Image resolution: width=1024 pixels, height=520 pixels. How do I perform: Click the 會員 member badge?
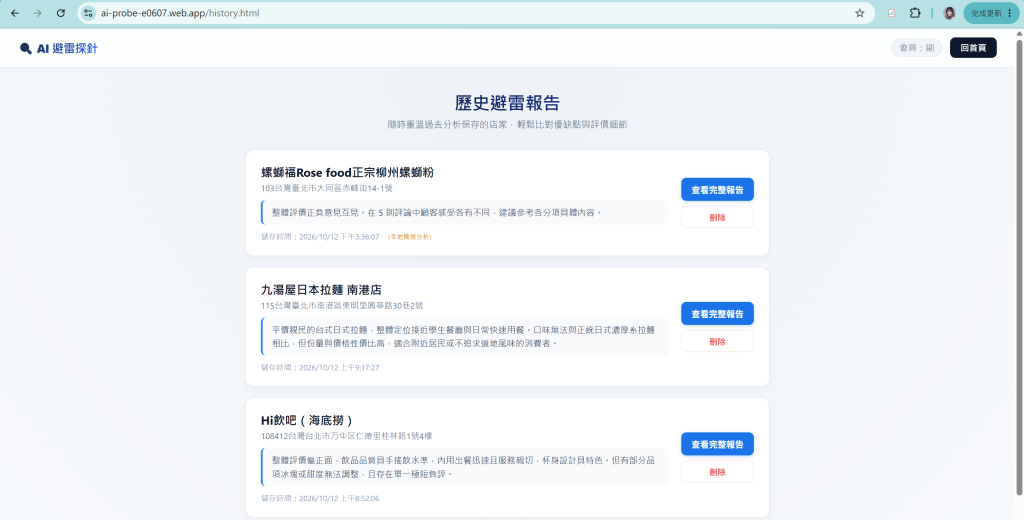916,48
